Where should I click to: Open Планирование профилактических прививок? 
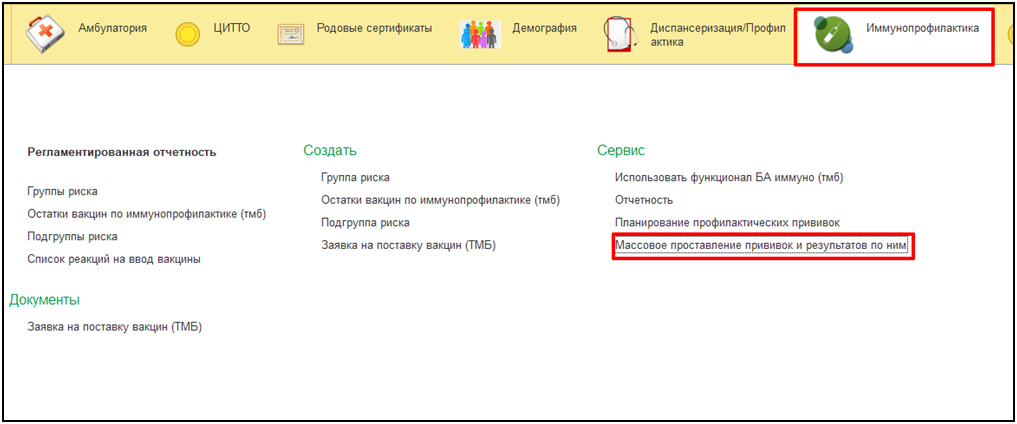coord(727,222)
